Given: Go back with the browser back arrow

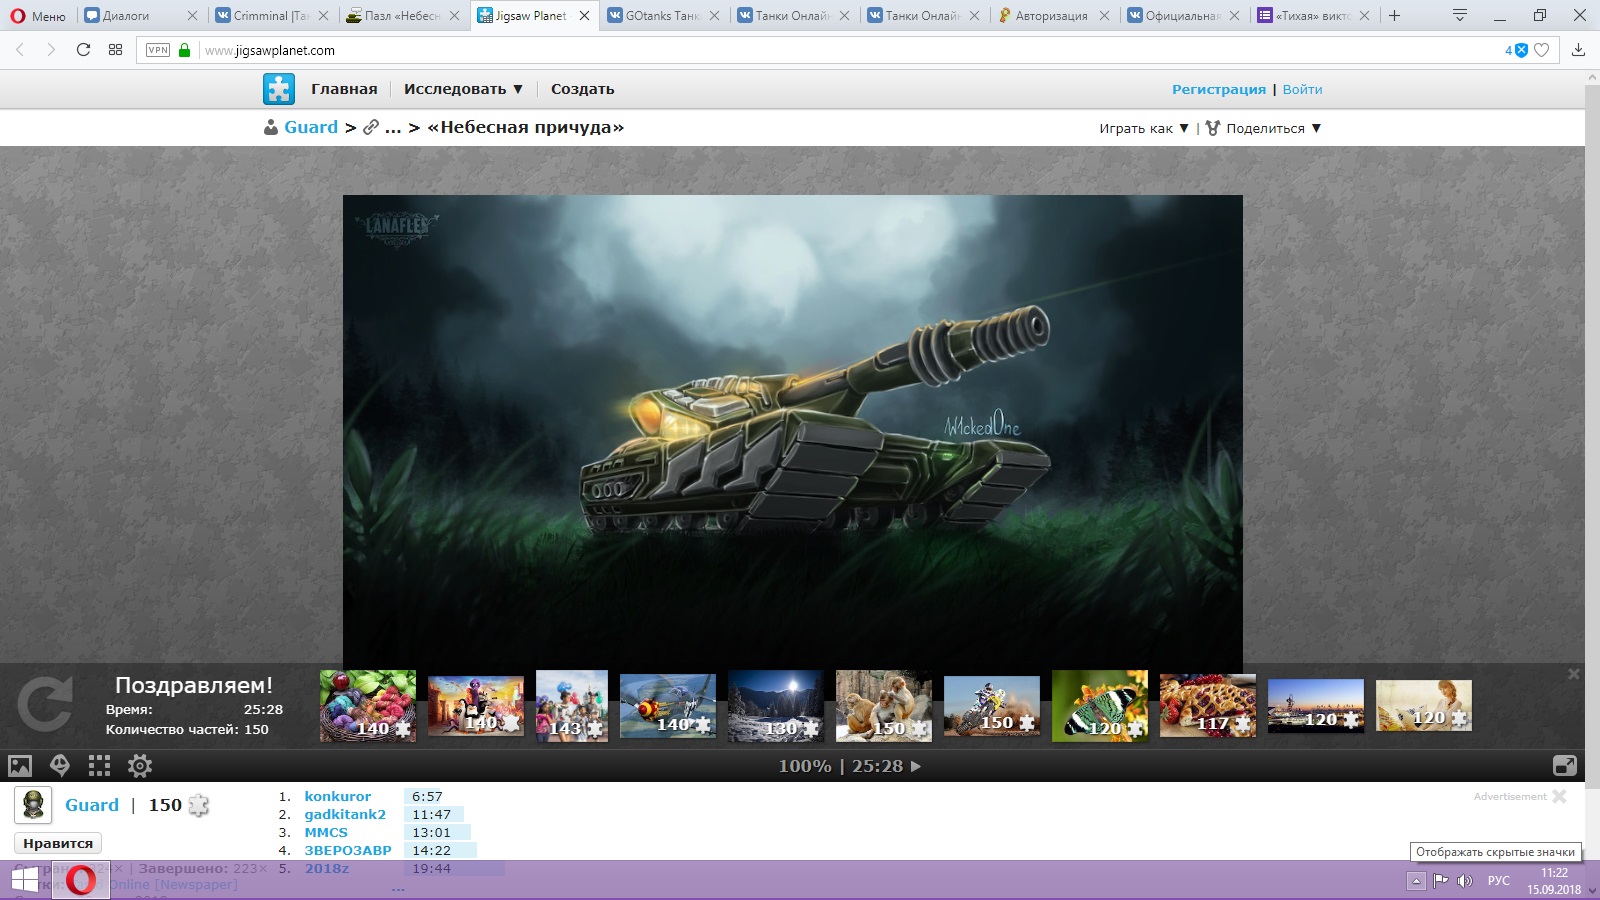Looking at the screenshot, I should click(20, 50).
